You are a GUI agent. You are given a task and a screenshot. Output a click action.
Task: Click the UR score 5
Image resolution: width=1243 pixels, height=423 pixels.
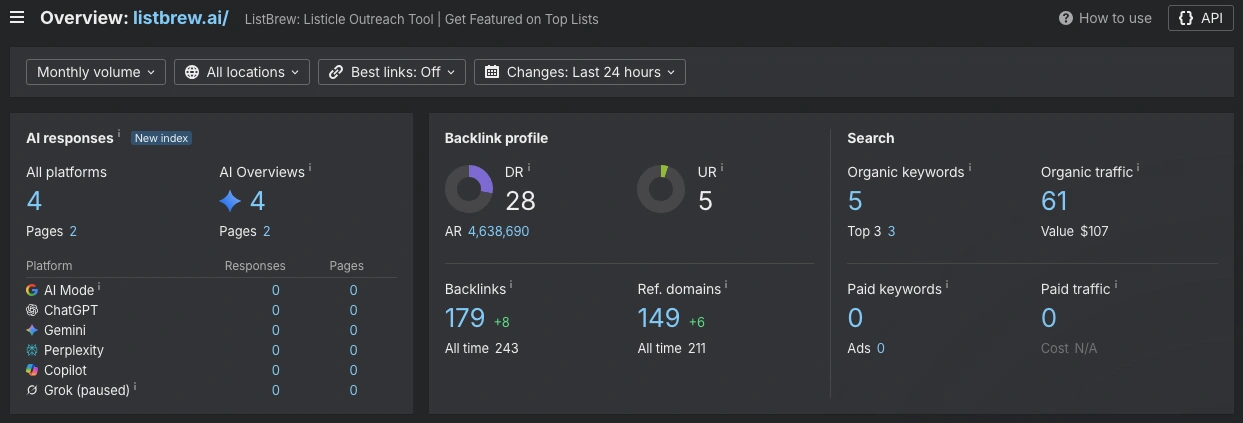[x=705, y=202]
